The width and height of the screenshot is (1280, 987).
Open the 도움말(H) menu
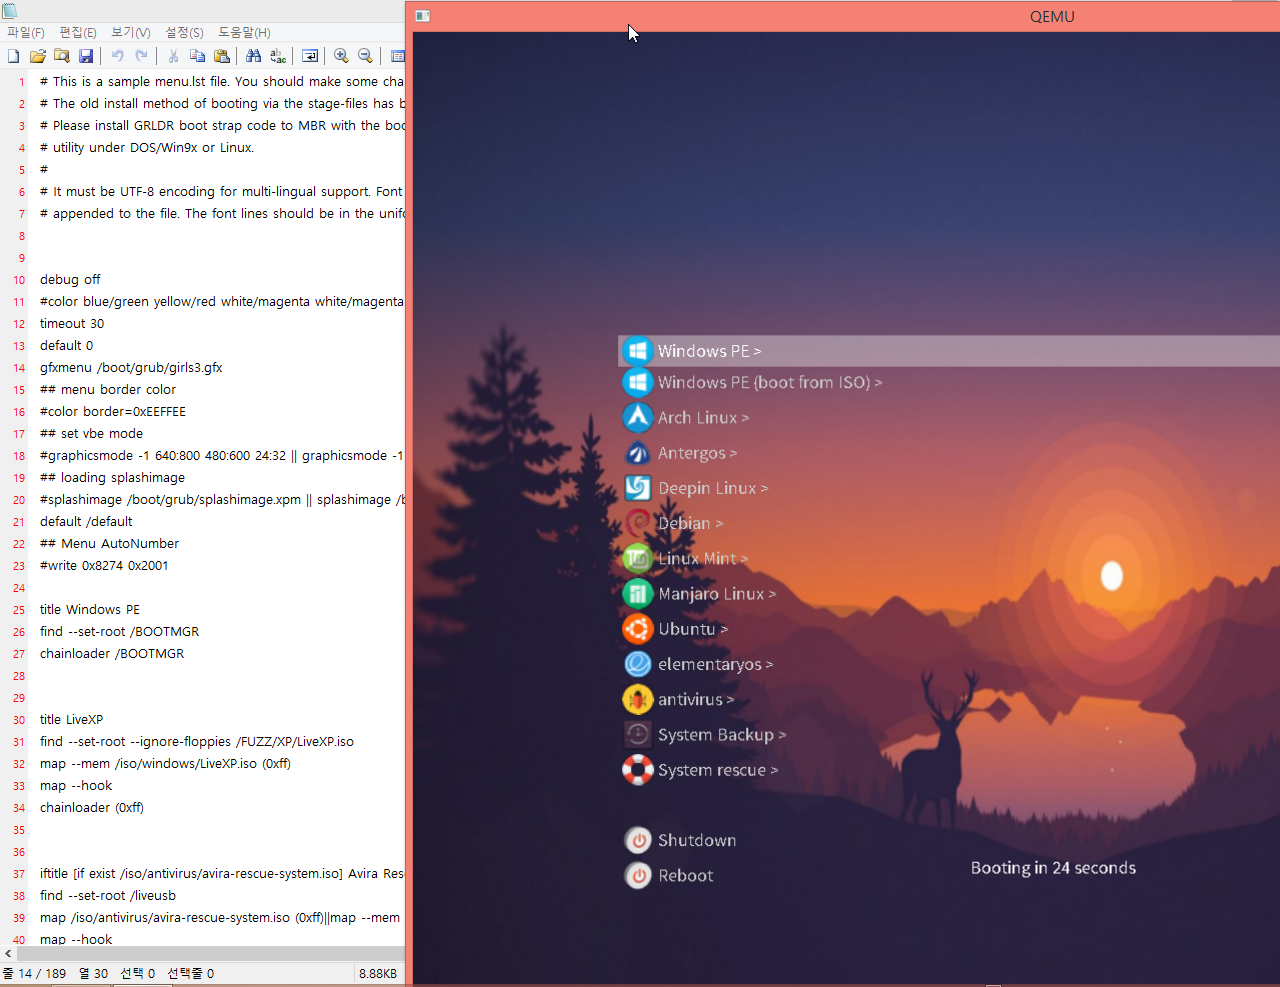244,33
